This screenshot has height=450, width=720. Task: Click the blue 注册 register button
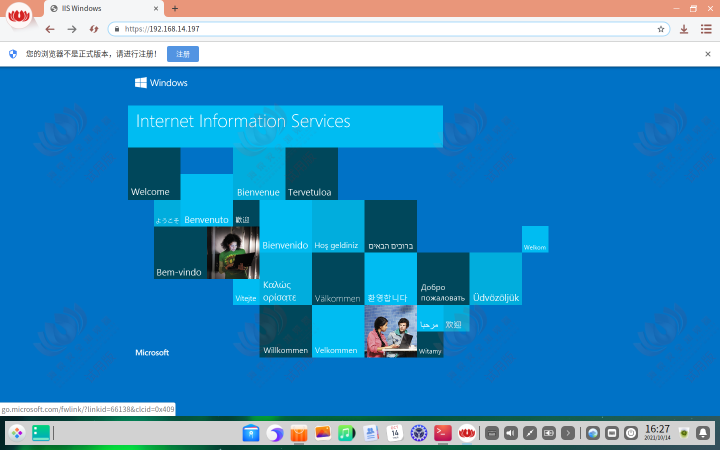(183, 53)
